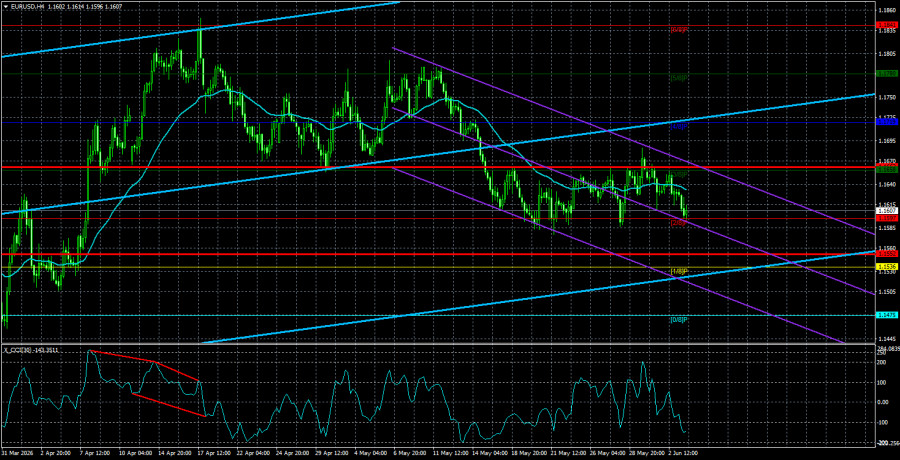Viewport: 900px width, 460px height.
Task: Select the cyan 1.1475 price tag
Action: pyautogui.click(x=885, y=315)
